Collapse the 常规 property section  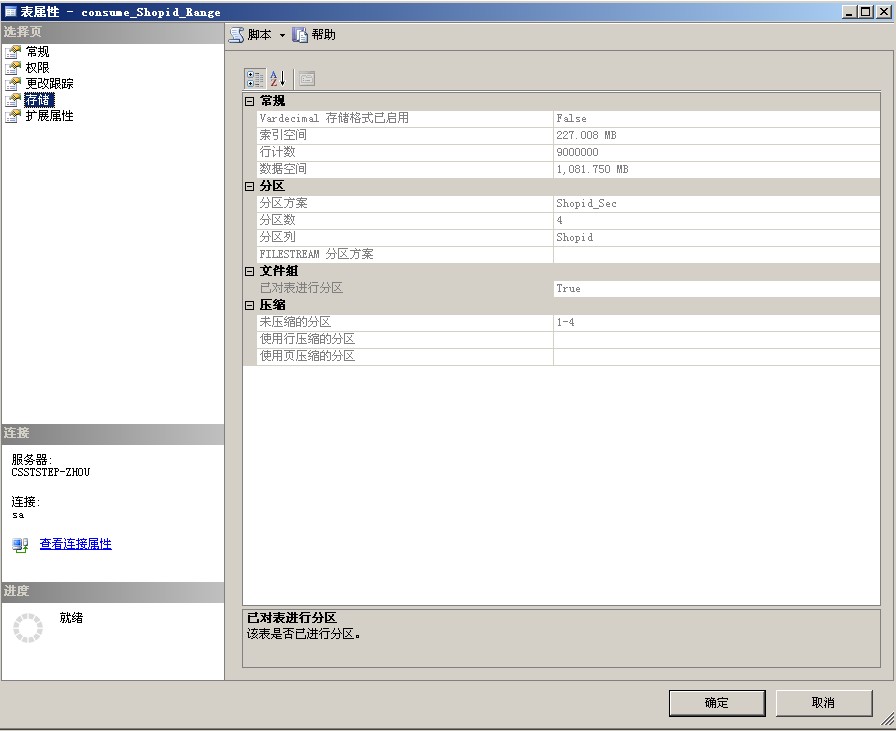(x=248, y=100)
